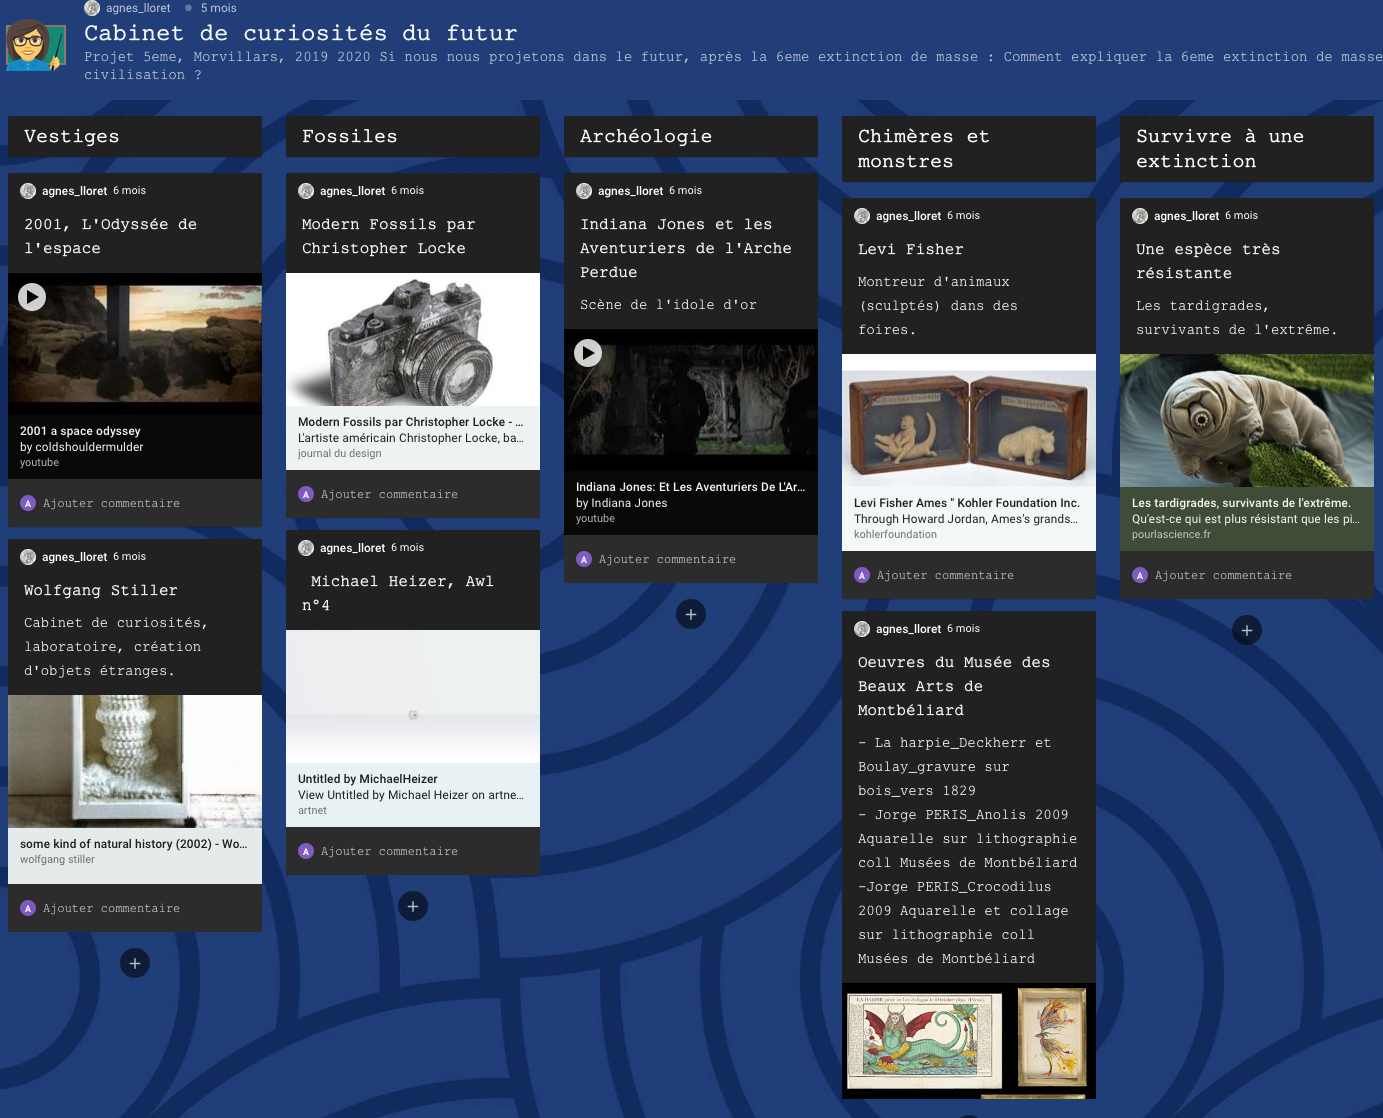Image resolution: width=1383 pixels, height=1118 pixels.
Task: Add a post to Survivre à une extinction column
Action: [x=1247, y=630]
